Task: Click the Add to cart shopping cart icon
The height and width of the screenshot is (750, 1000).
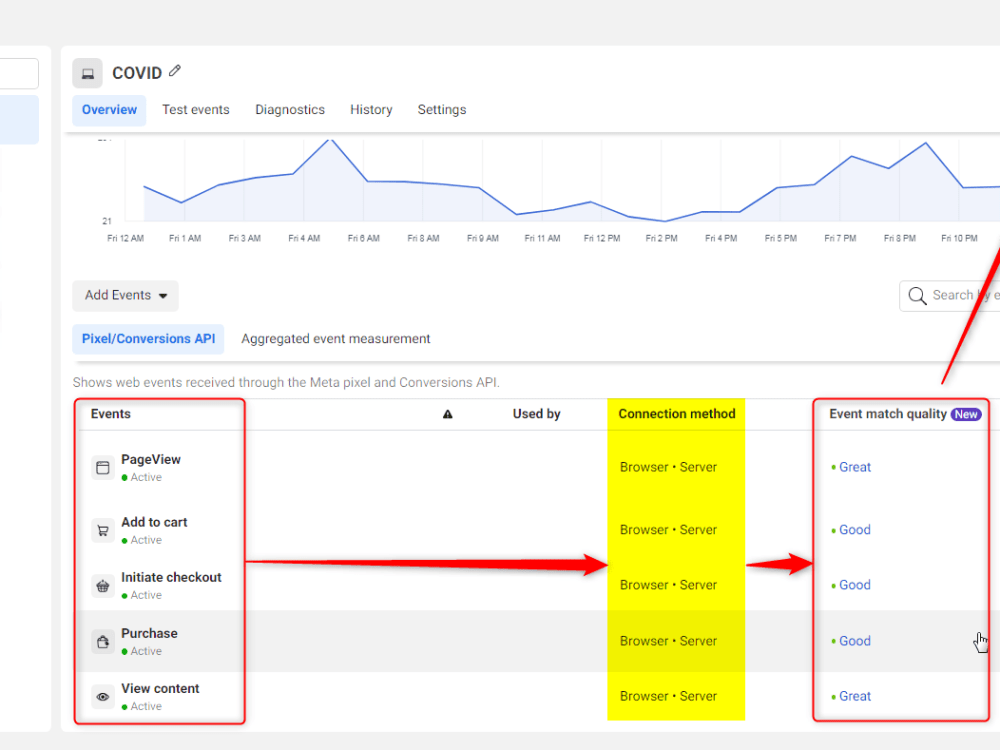Action: point(103,530)
